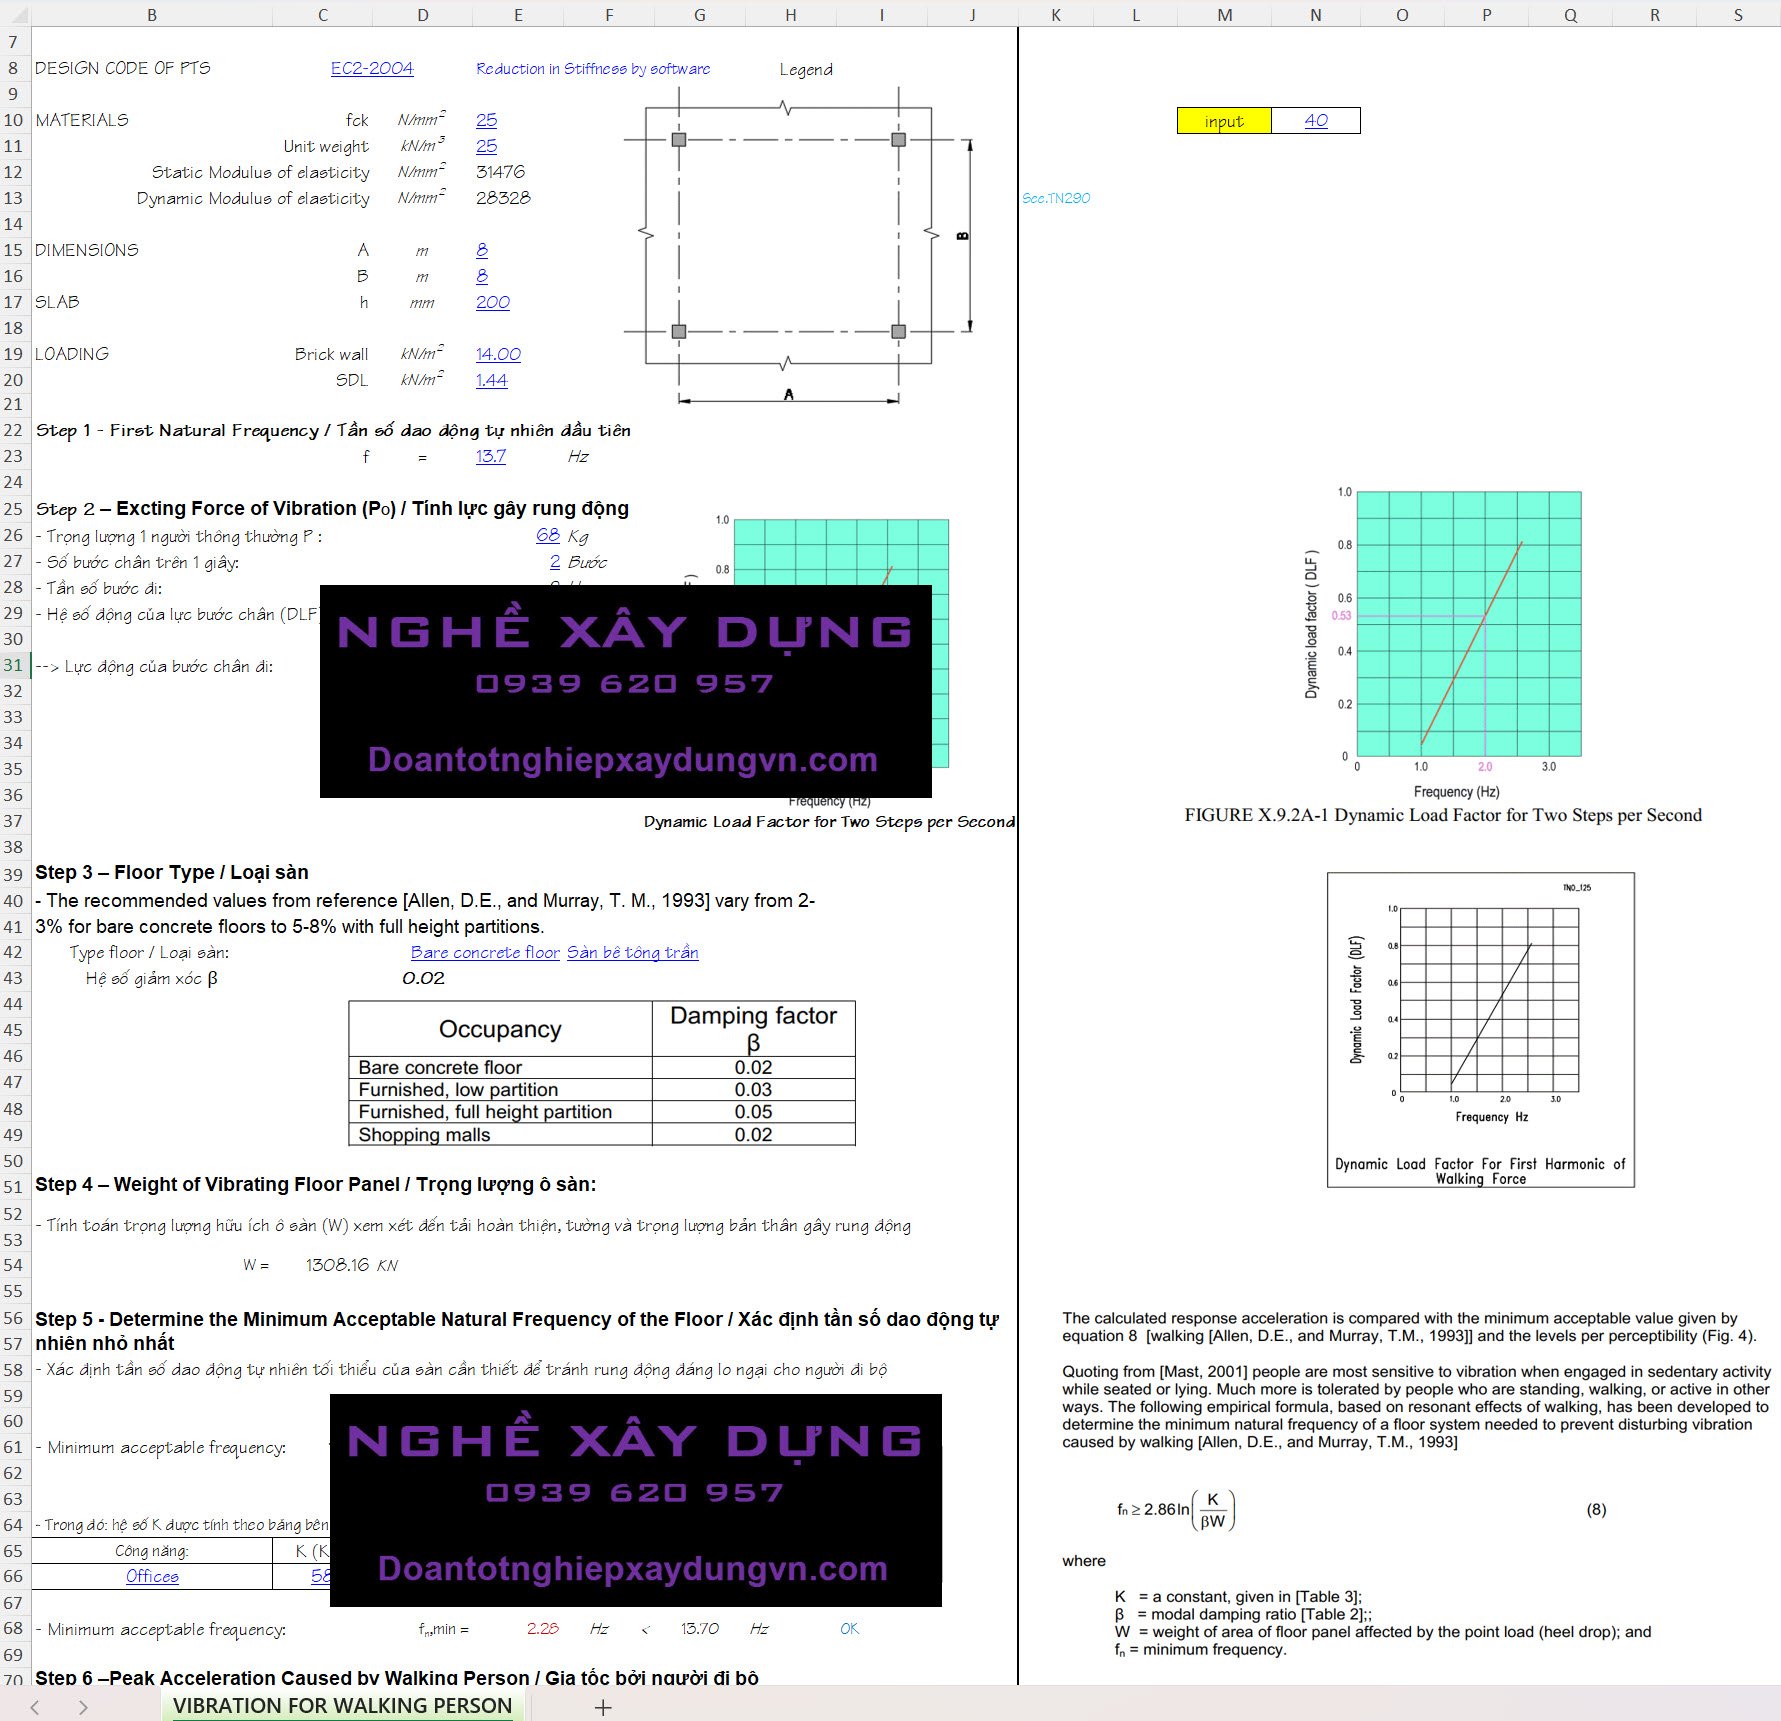Select the Occupancy table header

coord(500,1028)
